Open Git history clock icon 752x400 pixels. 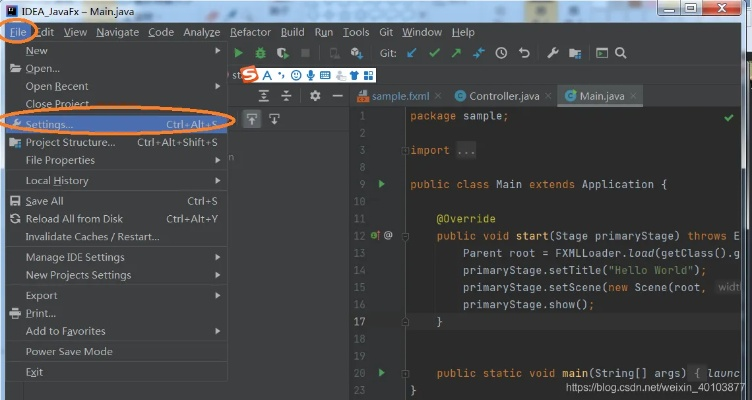click(500, 53)
